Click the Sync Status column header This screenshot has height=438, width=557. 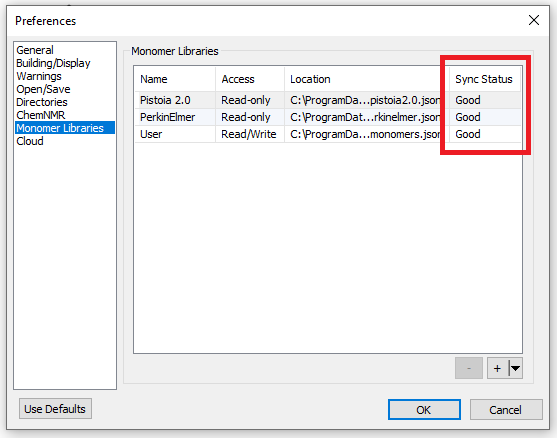pos(485,79)
